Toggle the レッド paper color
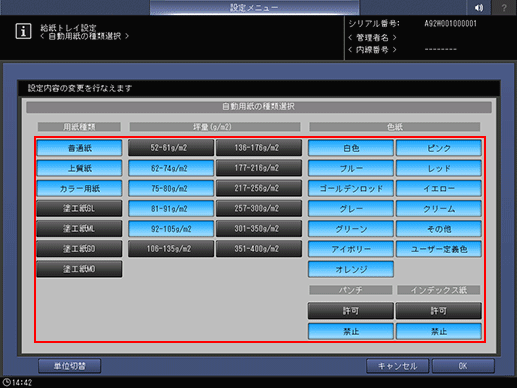The image size is (517, 388). coord(439,168)
